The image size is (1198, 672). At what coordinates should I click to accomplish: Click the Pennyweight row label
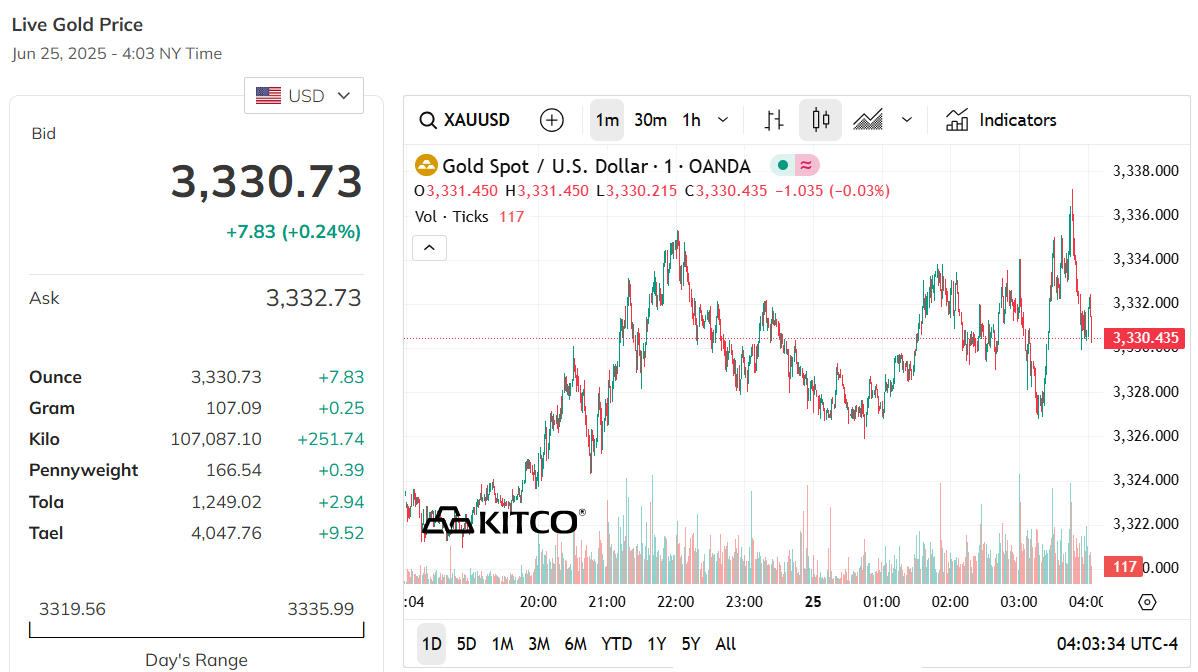pos(84,470)
